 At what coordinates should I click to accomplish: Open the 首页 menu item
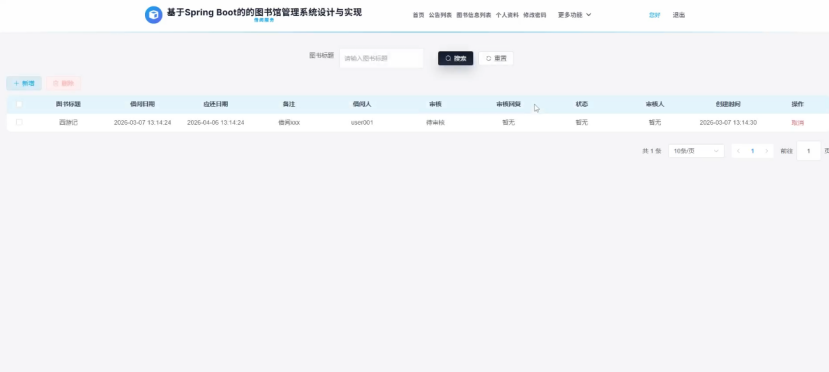(x=418, y=15)
